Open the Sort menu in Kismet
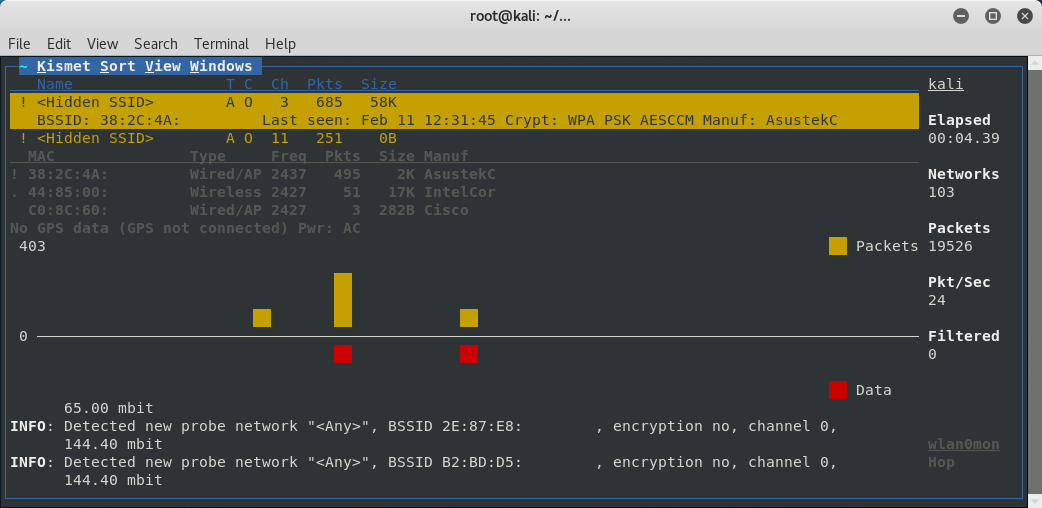 (x=118, y=66)
